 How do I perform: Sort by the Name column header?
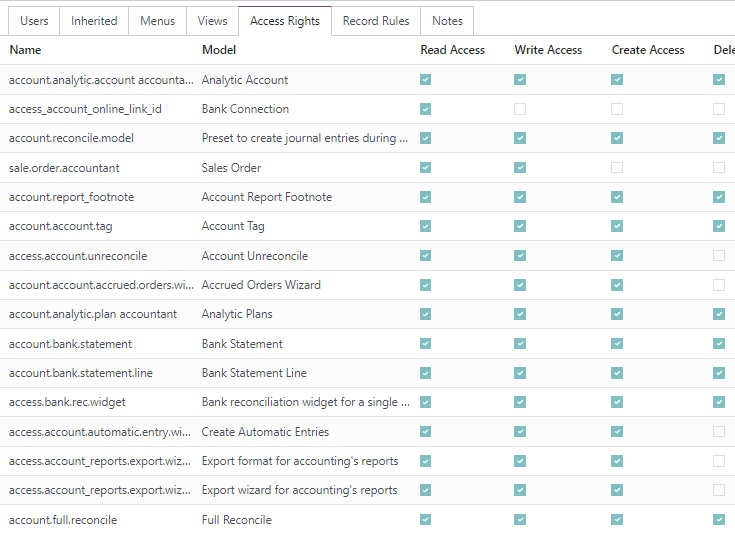click(x=25, y=50)
